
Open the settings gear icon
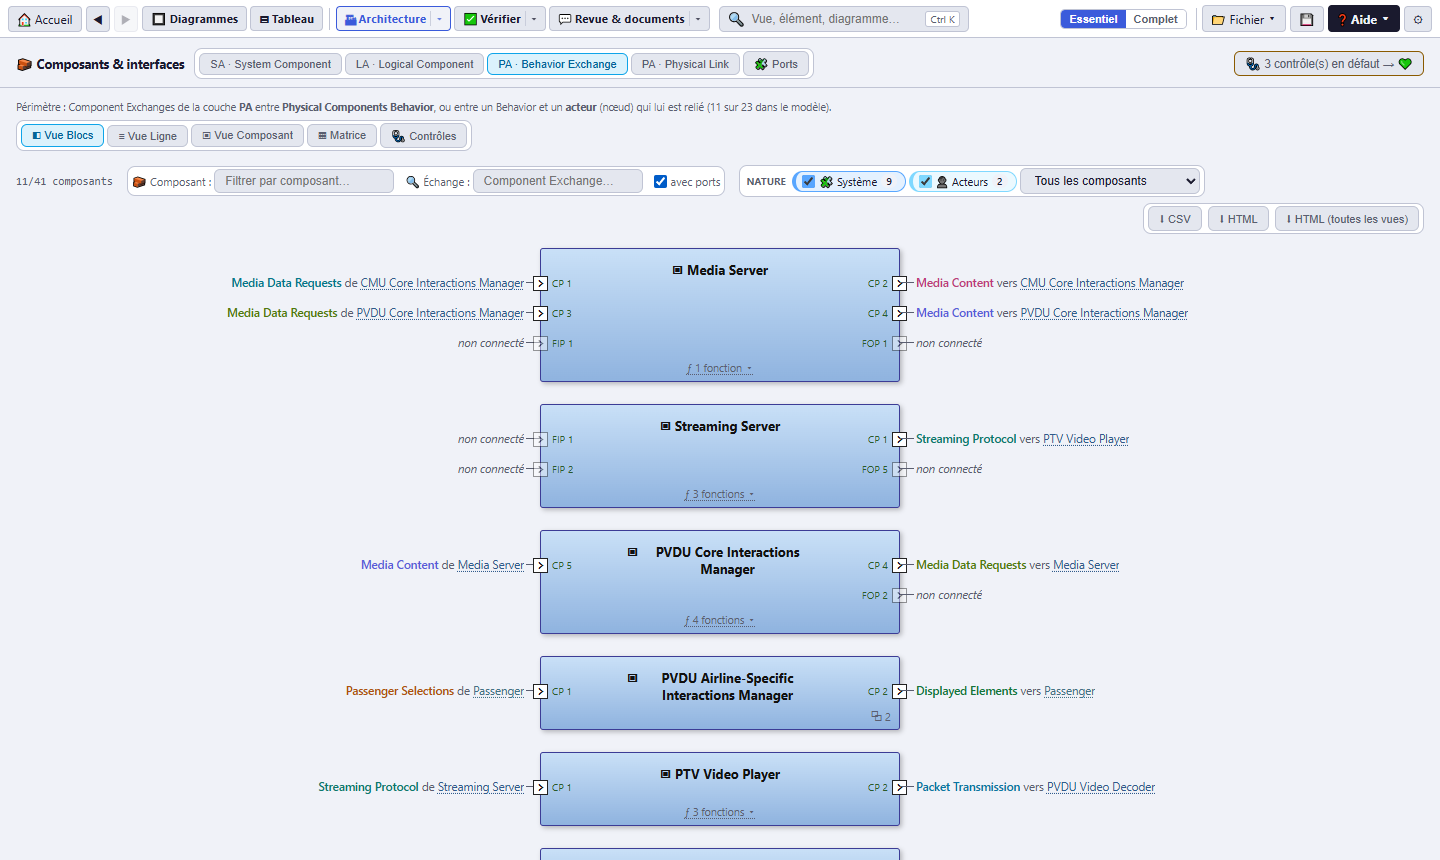tap(1418, 19)
